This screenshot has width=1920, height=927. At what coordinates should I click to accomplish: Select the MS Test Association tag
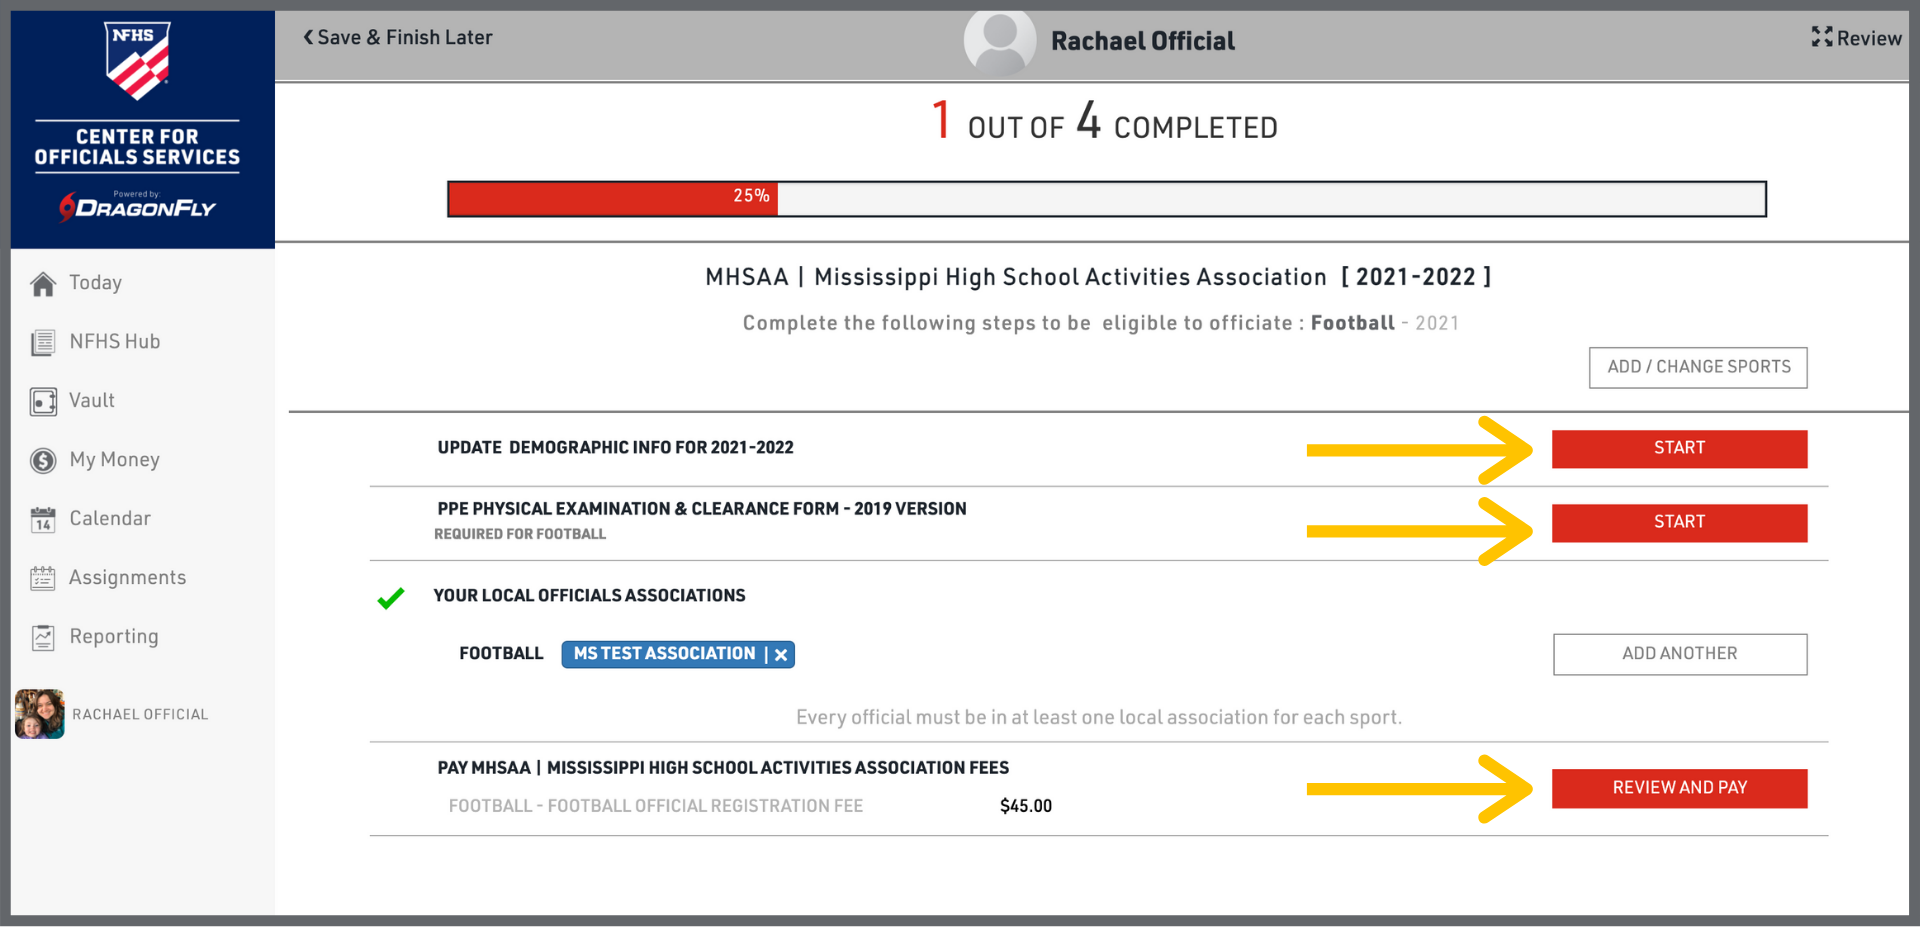point(663,654)
